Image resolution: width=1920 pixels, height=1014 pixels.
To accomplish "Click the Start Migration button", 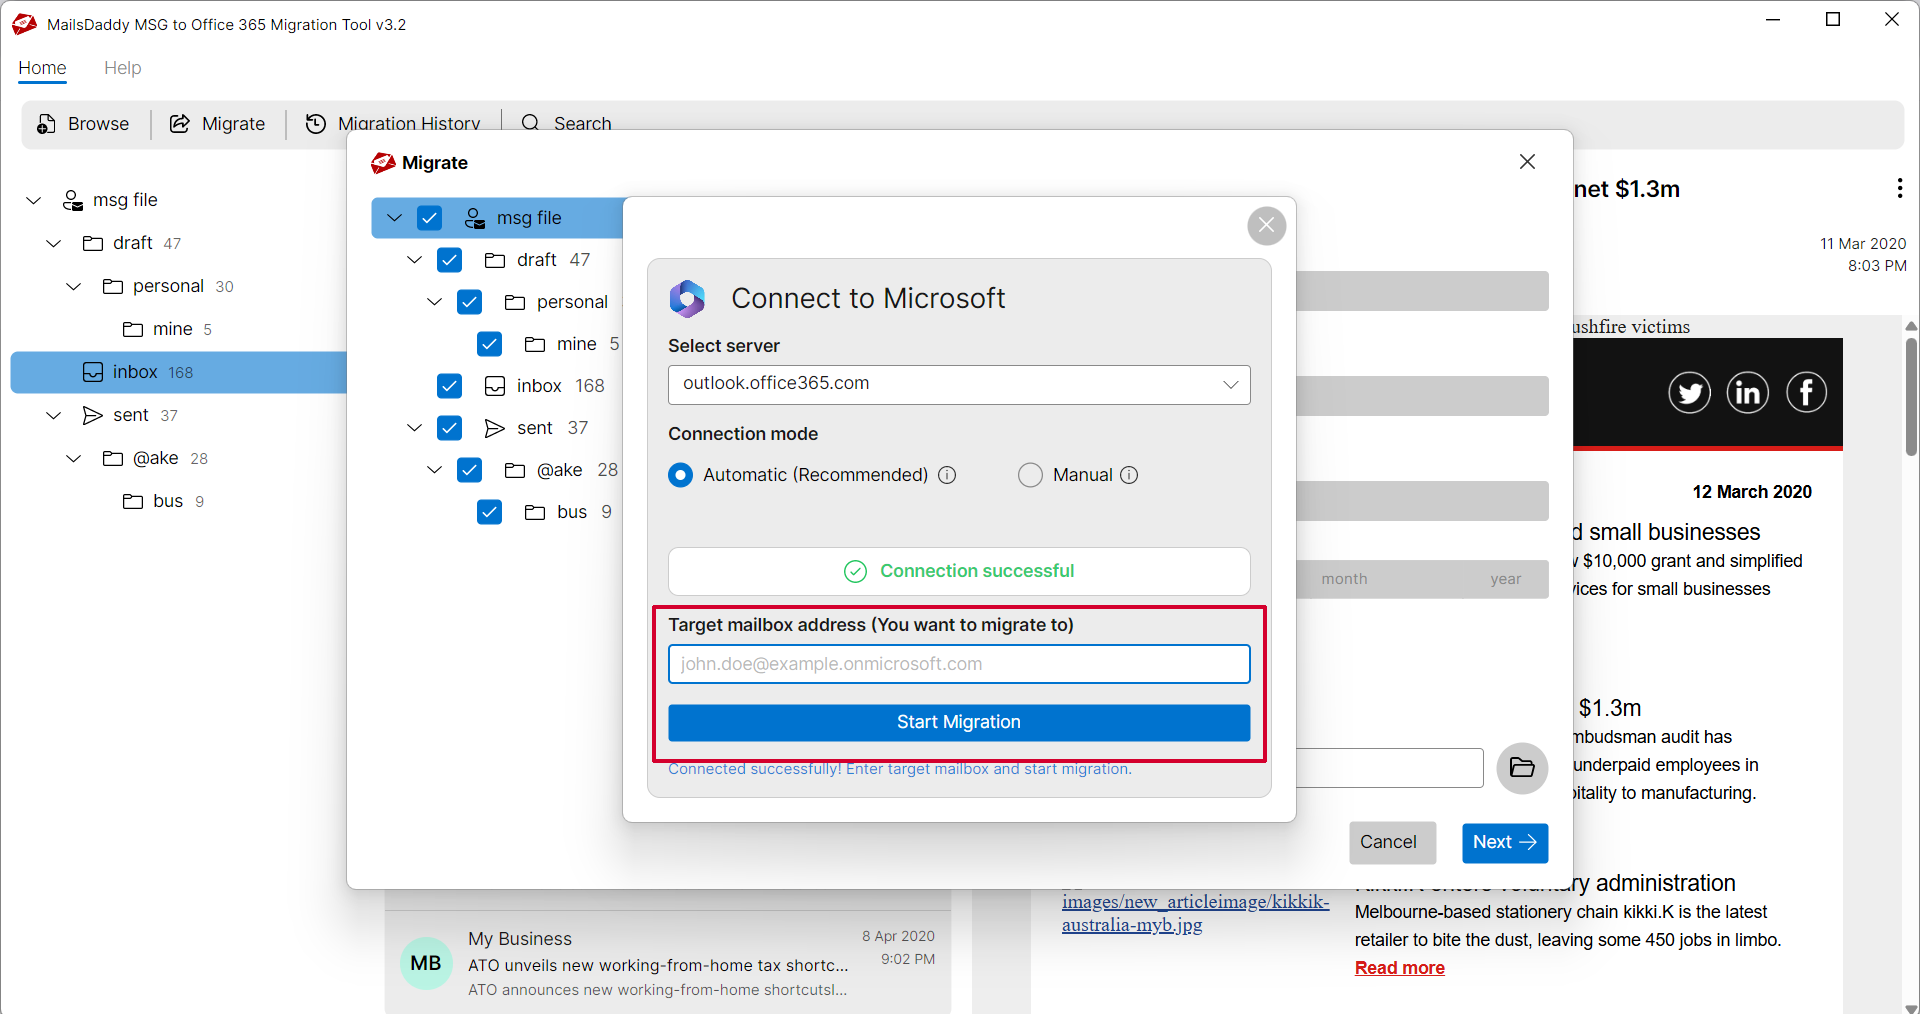I will [x=958, y=722].
